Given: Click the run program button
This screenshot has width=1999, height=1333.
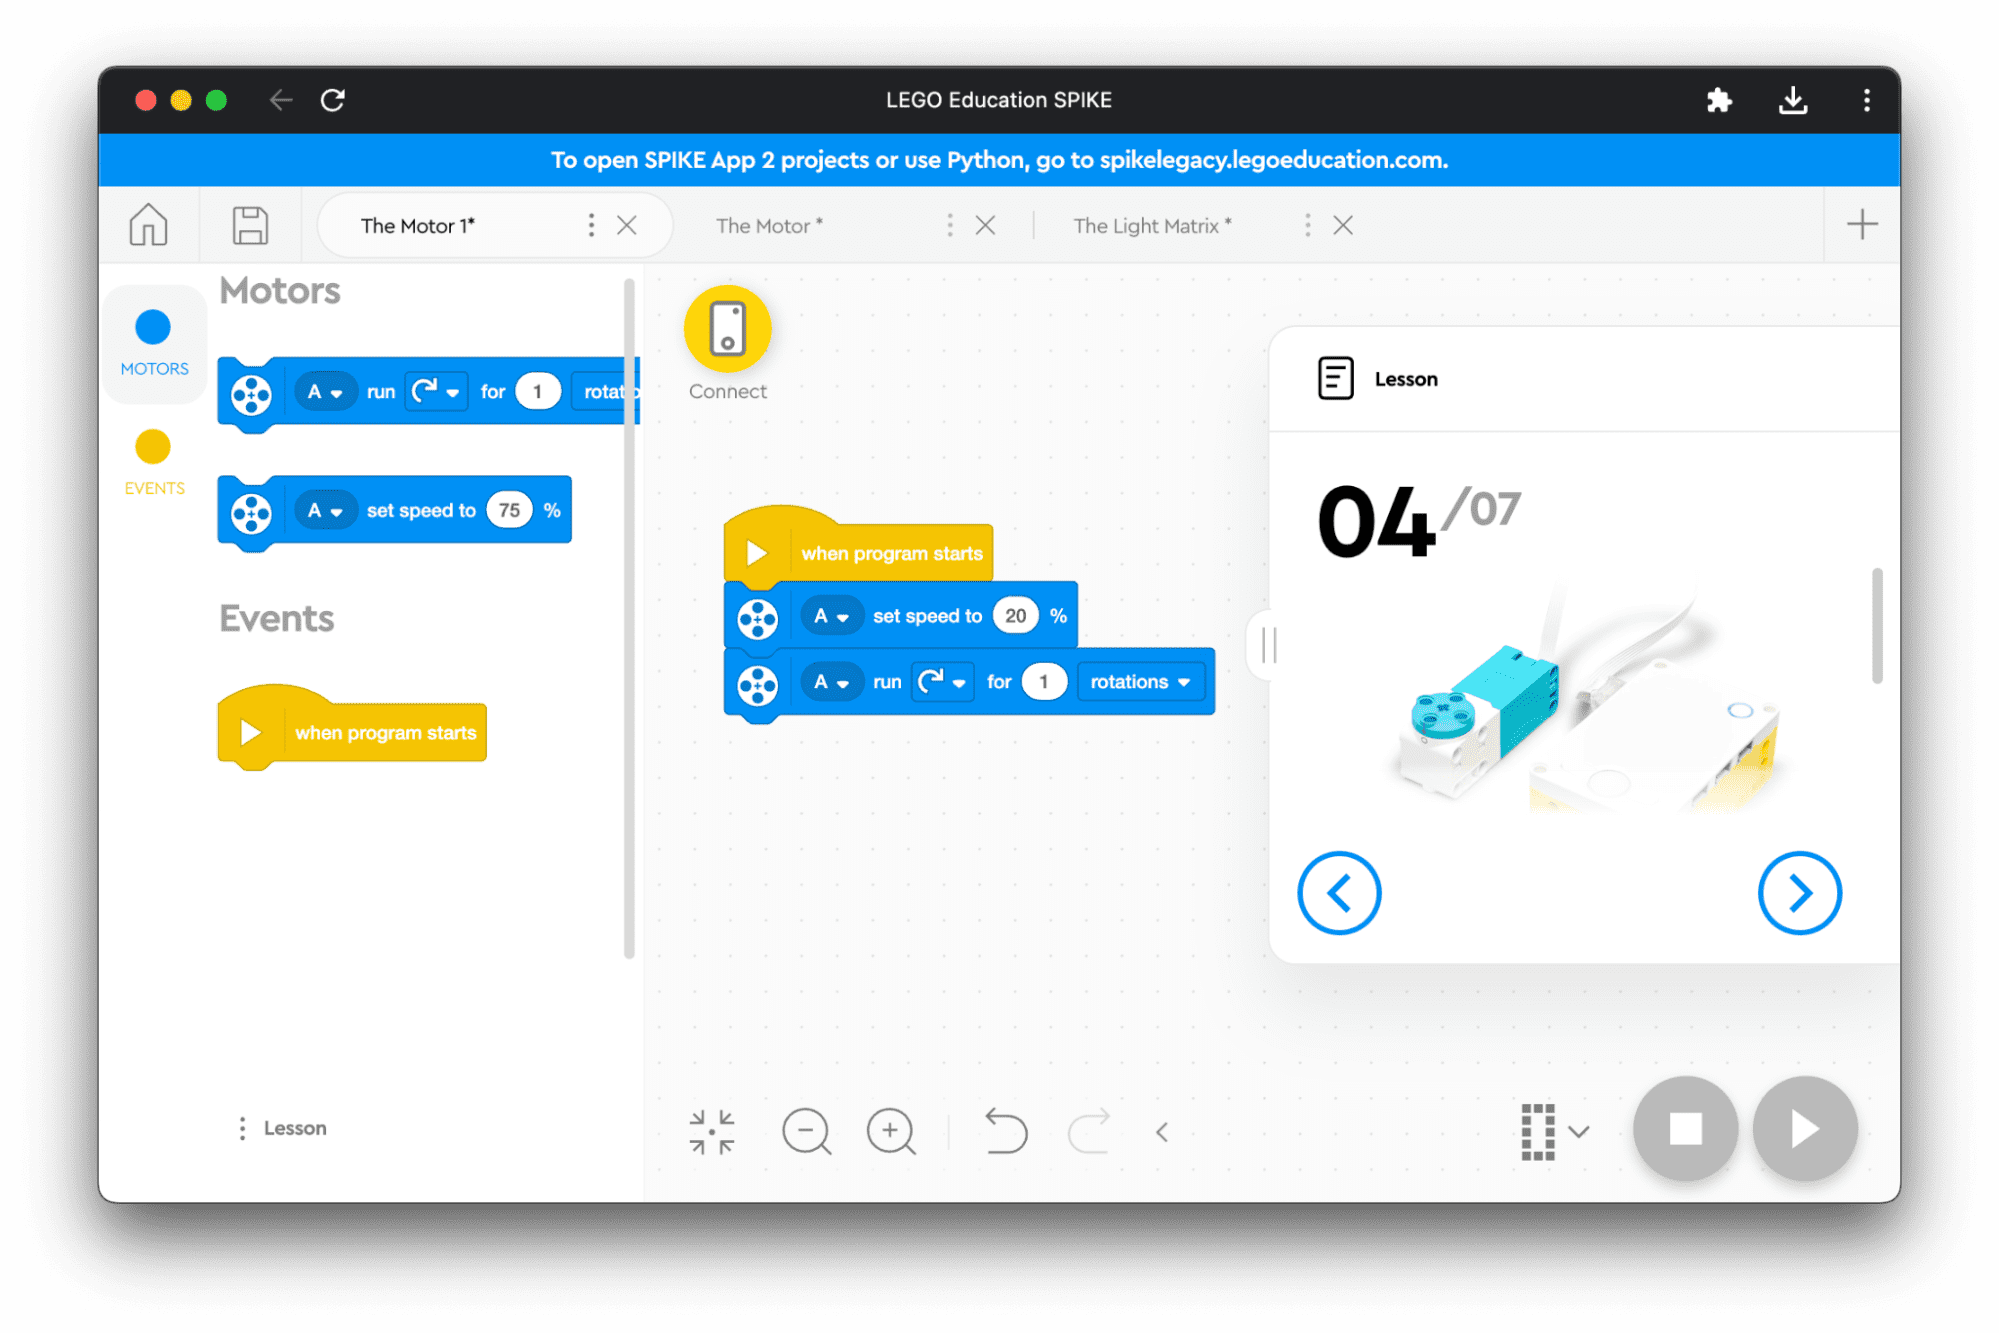Looking at the screenshot, I should [x=1806, y=1129].
